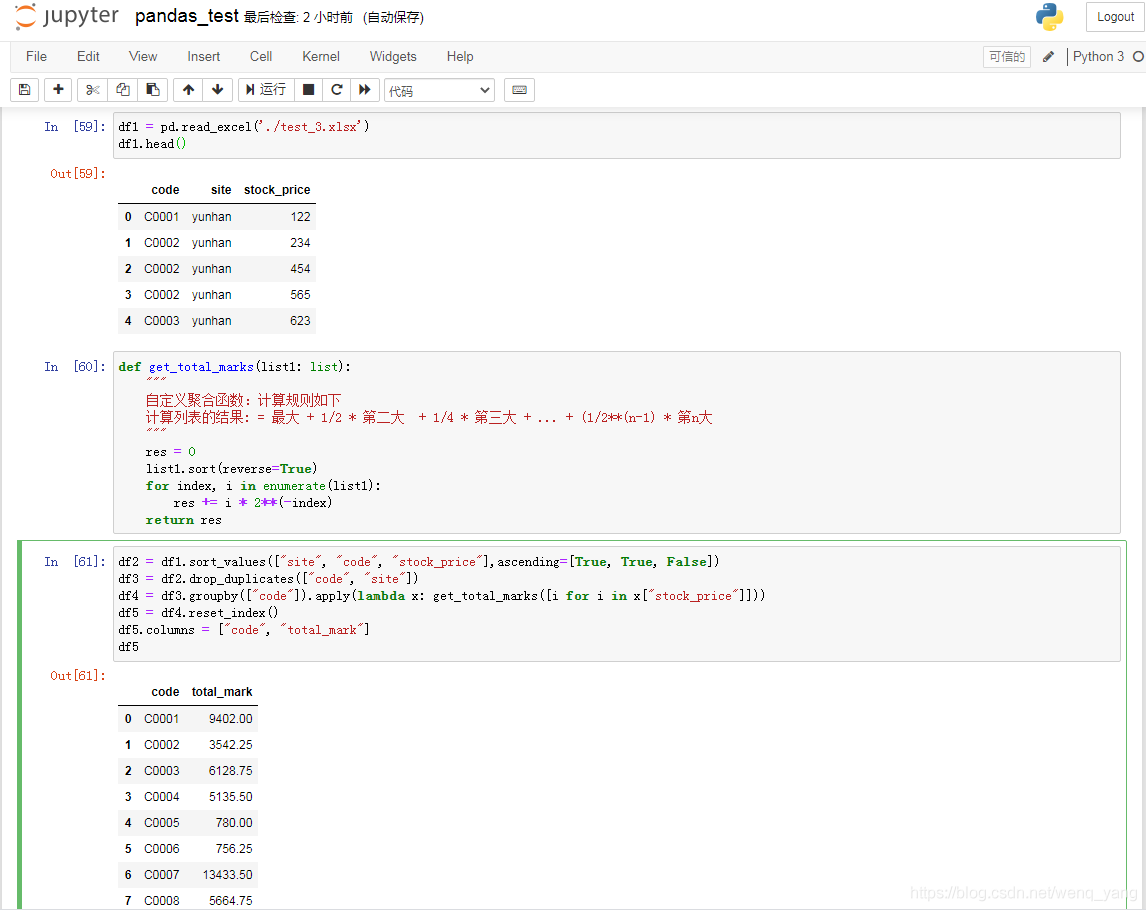Cut the selected cell using the scissors icon
Screen dimensions: 1146x911
coord(91,89)
